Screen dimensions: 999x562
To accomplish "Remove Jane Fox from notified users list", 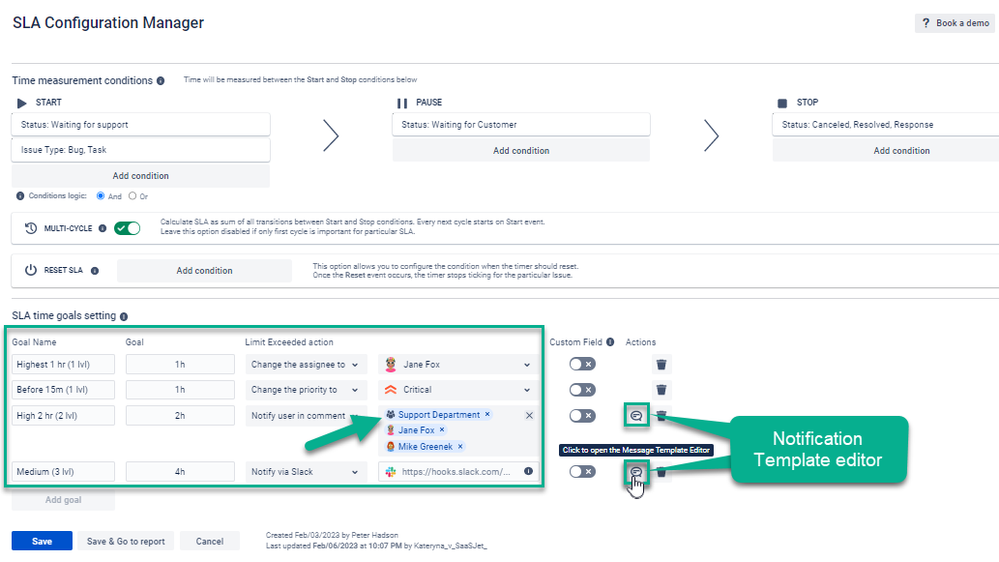I will [x=442, y=430].
